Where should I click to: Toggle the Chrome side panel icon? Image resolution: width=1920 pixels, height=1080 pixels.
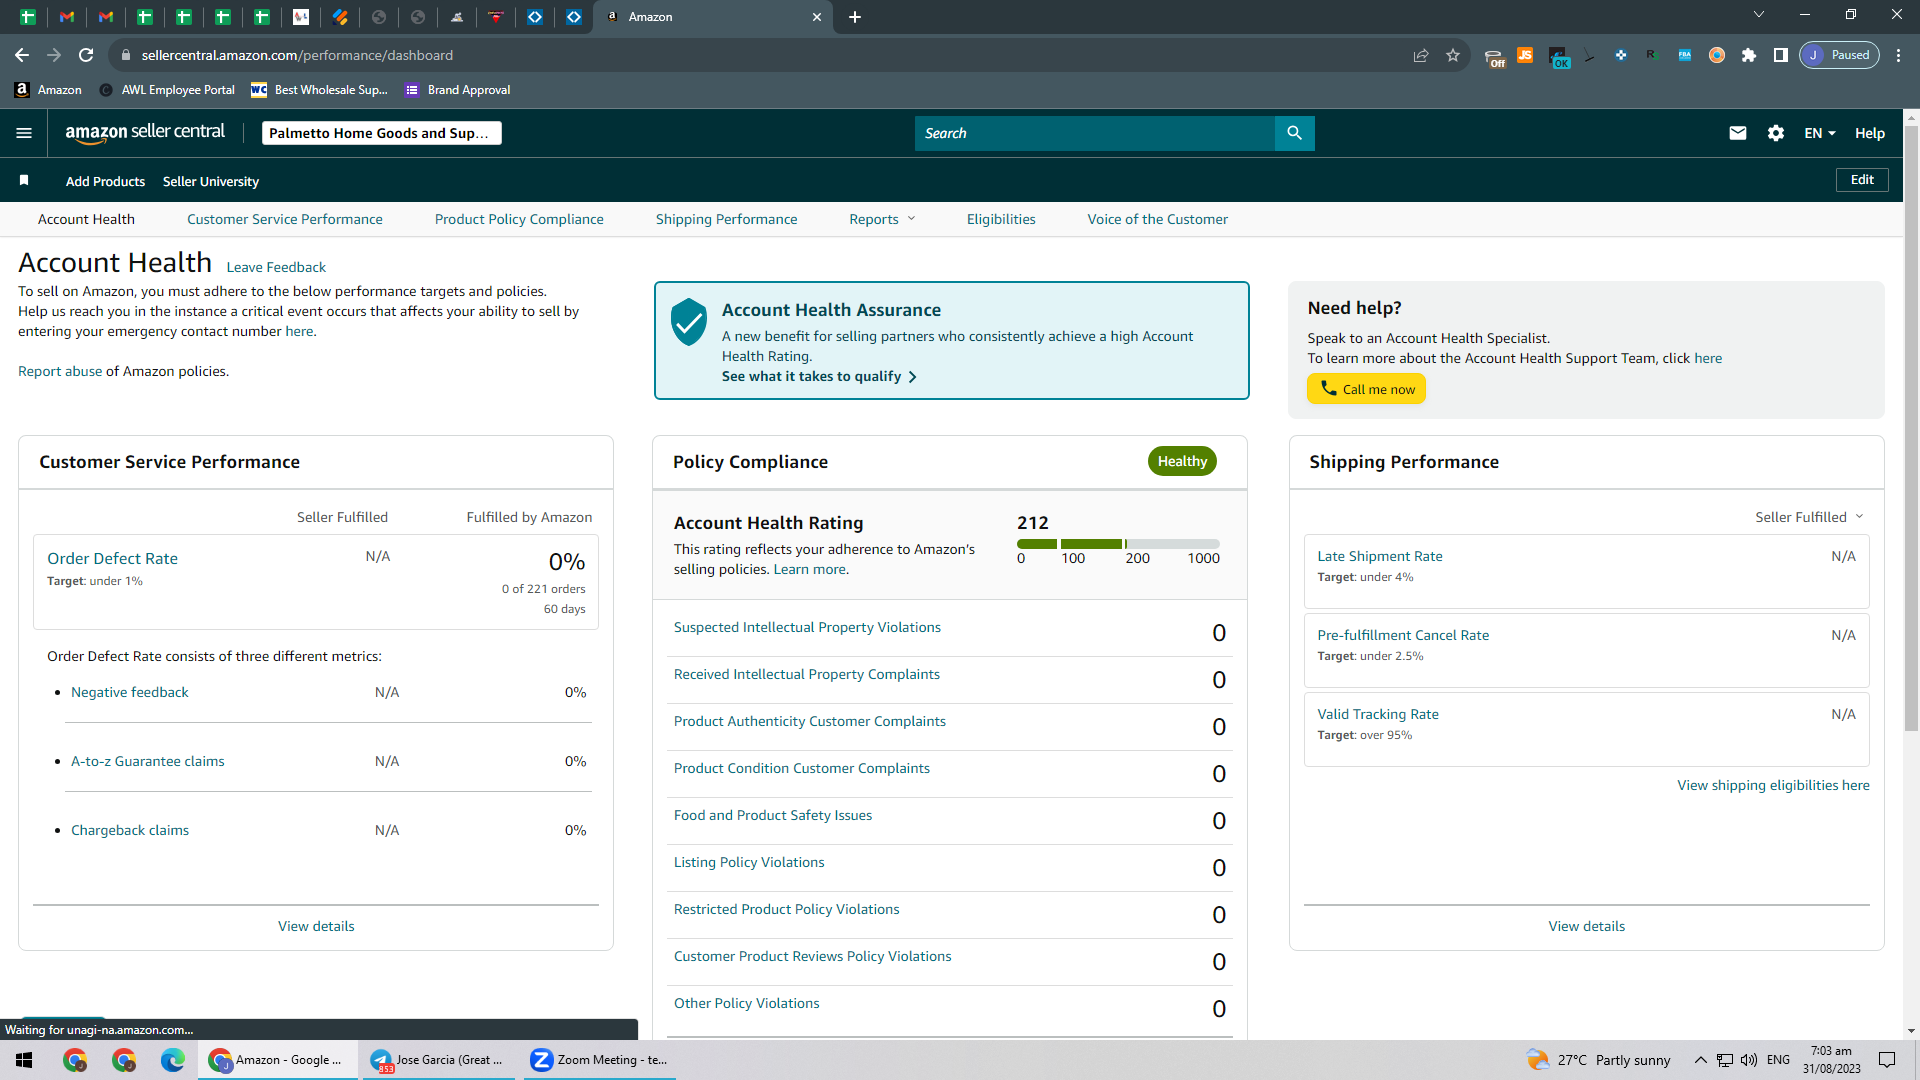tap(1781, 55)
